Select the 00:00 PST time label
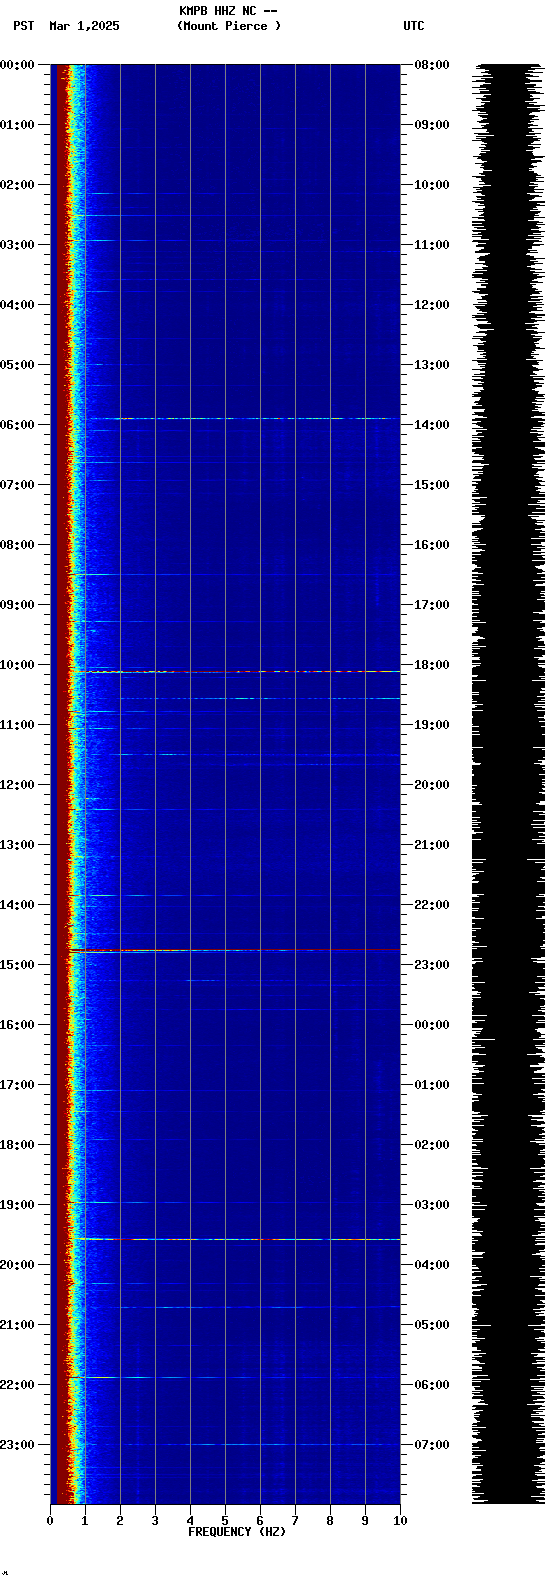Image resolution: width=552 pixels, height=1584 pixels. (17, 65)
